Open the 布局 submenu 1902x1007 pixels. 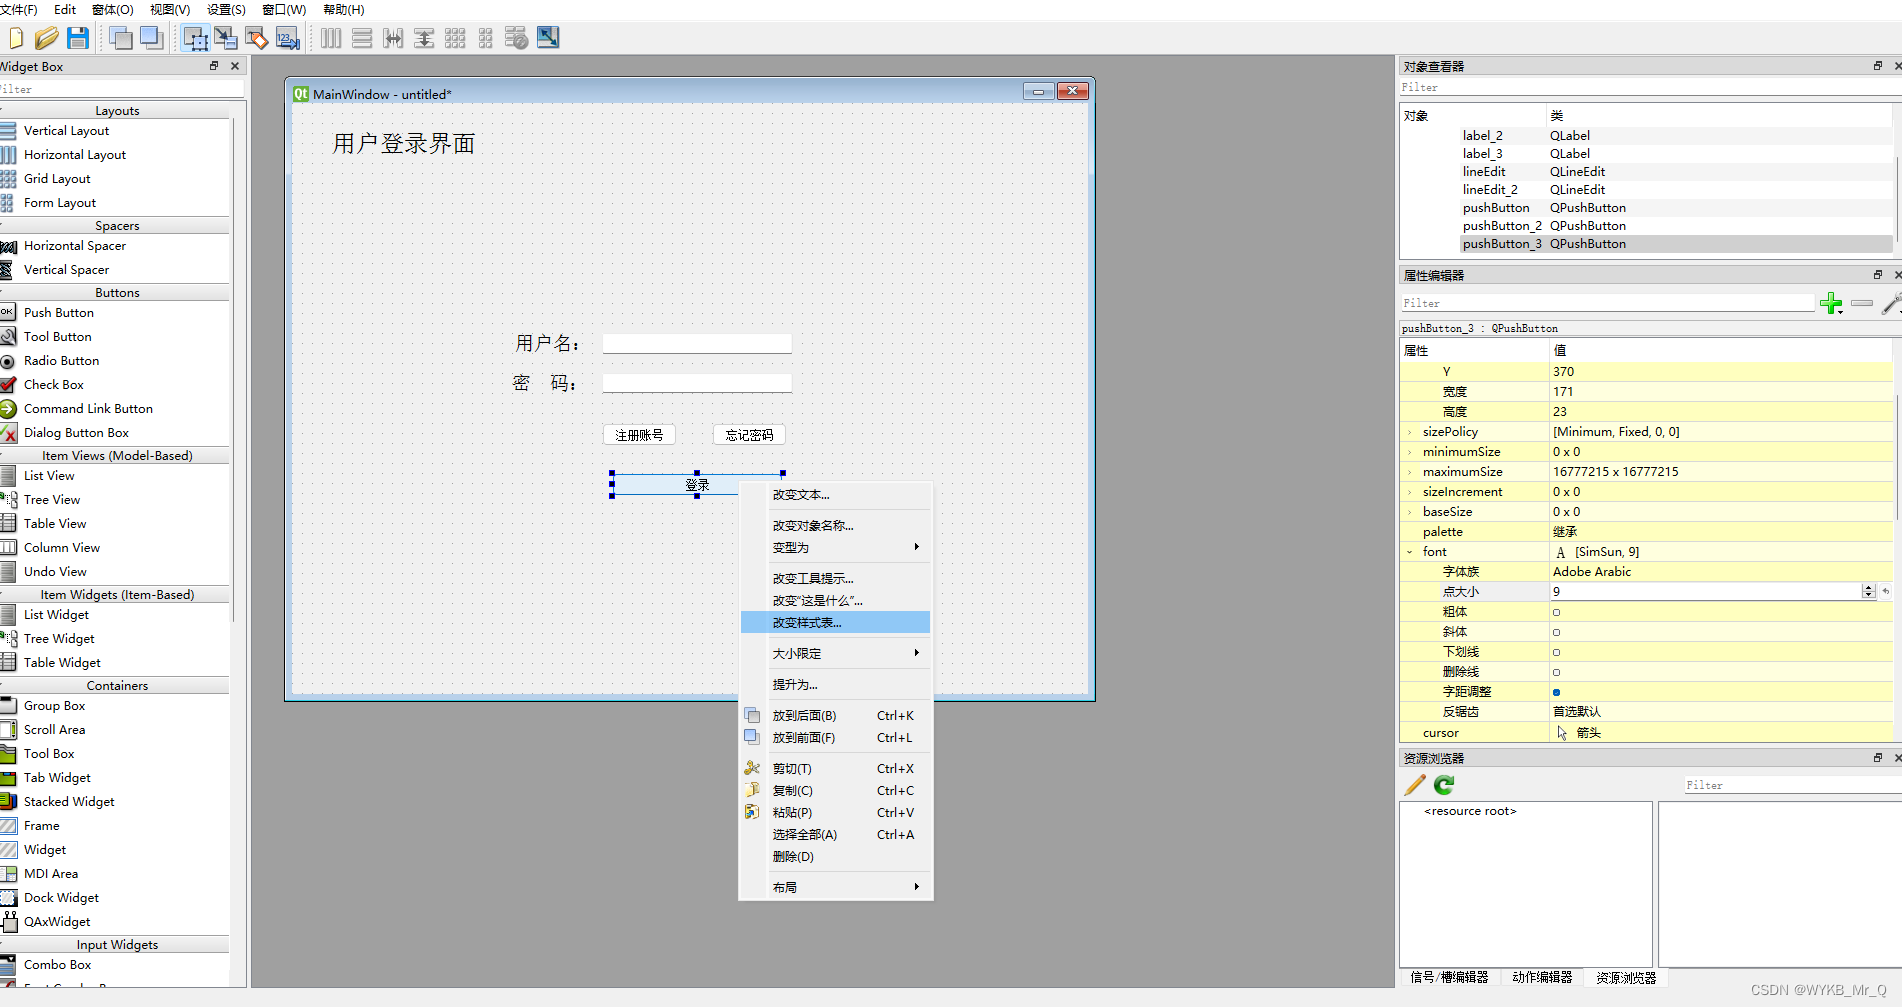(x=835, y=887)
